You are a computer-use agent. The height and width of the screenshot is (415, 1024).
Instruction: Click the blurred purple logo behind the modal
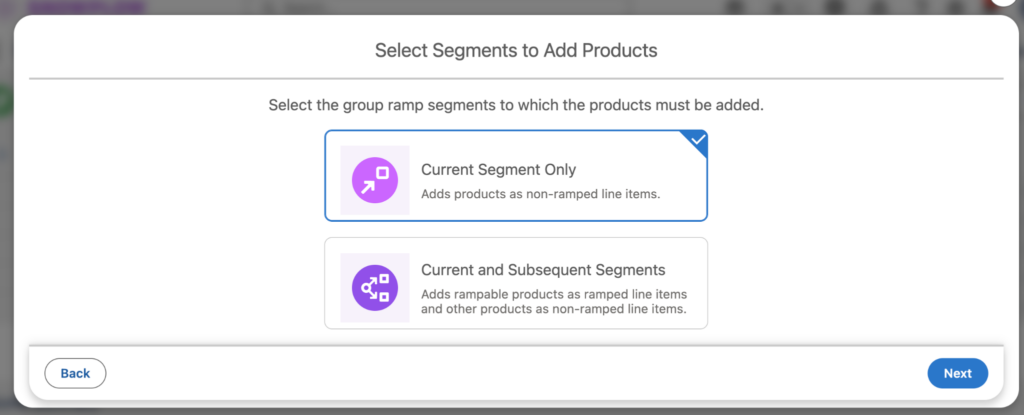click(86, 7)
